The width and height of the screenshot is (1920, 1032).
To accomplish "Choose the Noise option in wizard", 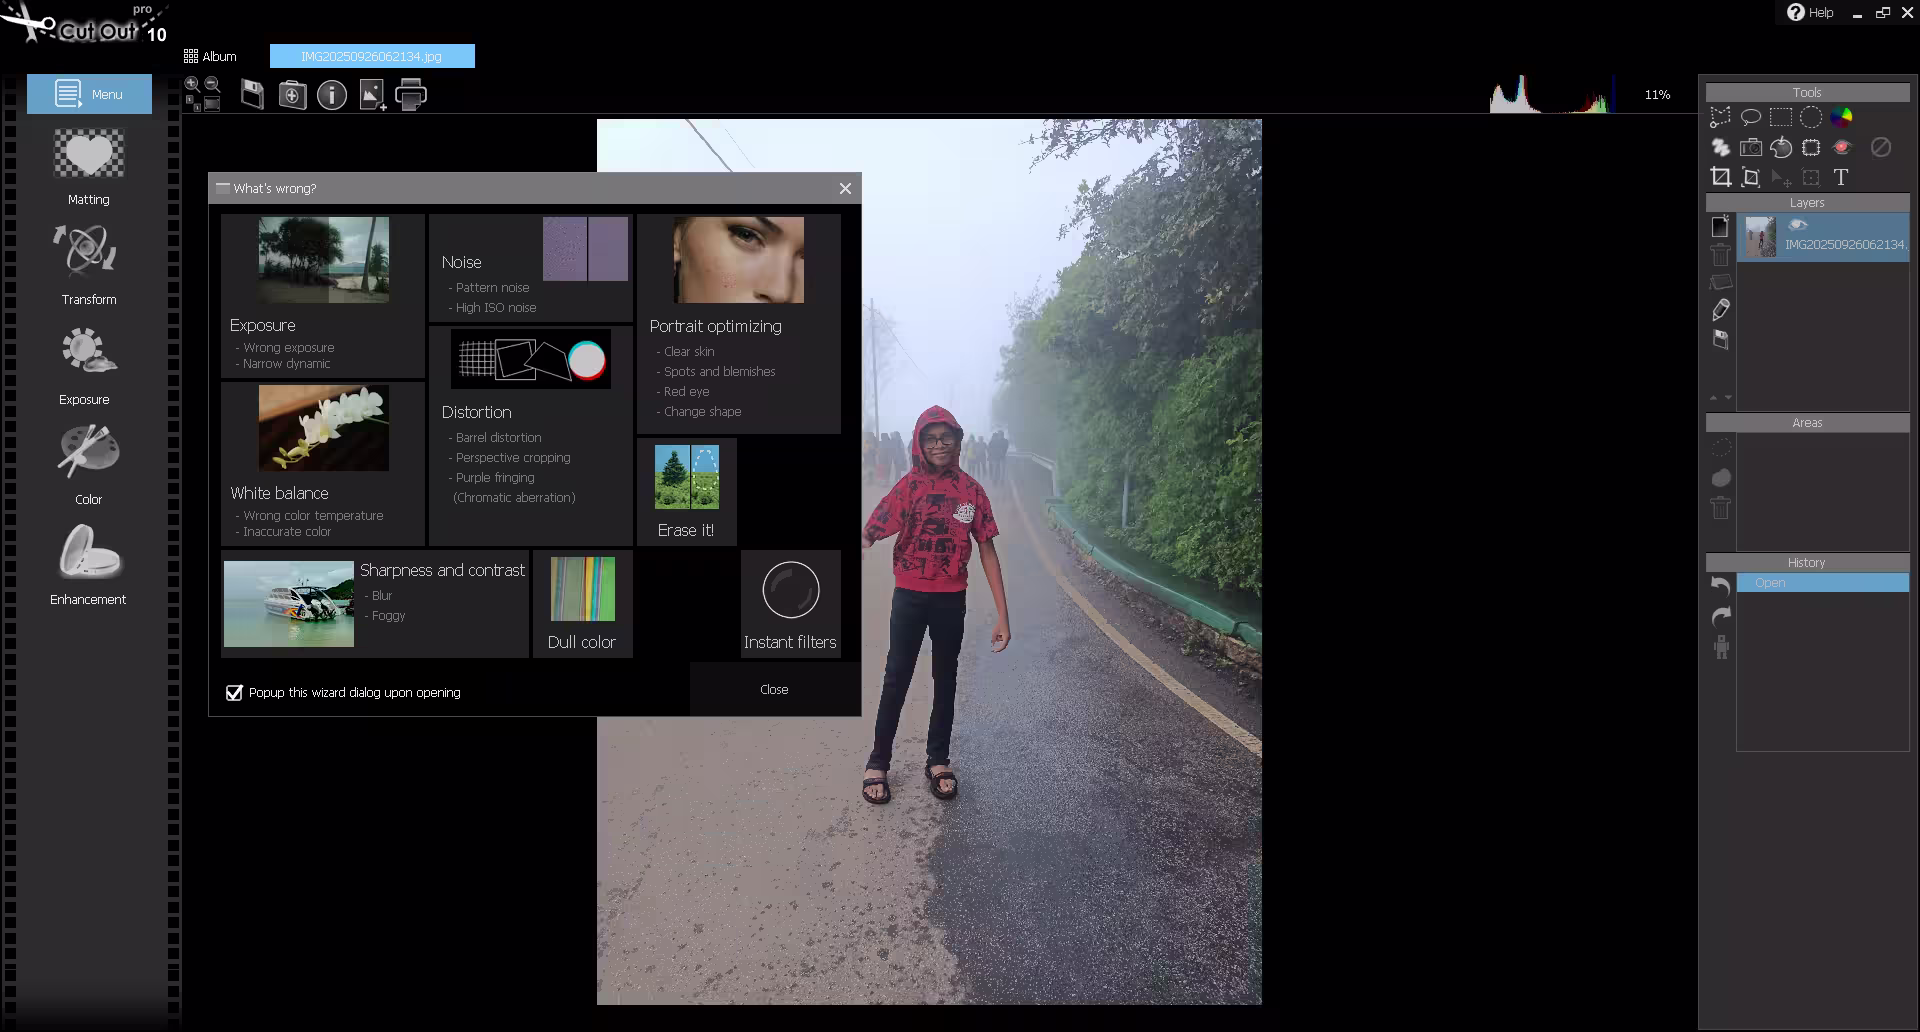I will 531,268.
